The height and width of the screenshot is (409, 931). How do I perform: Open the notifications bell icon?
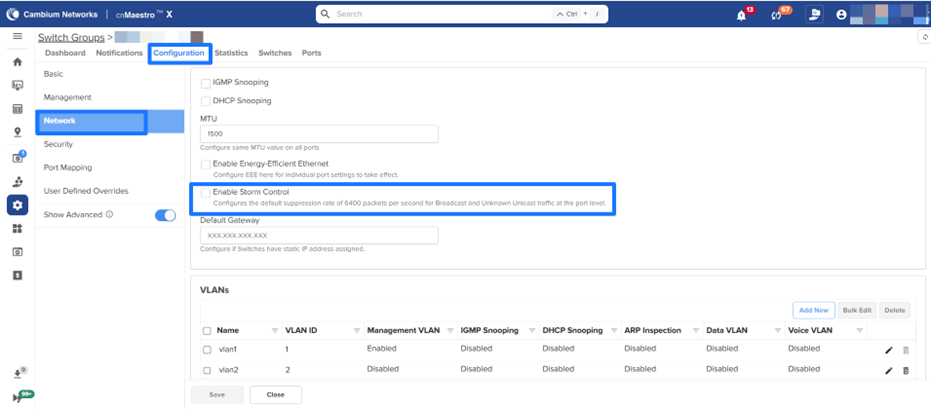tap(741, 15)
